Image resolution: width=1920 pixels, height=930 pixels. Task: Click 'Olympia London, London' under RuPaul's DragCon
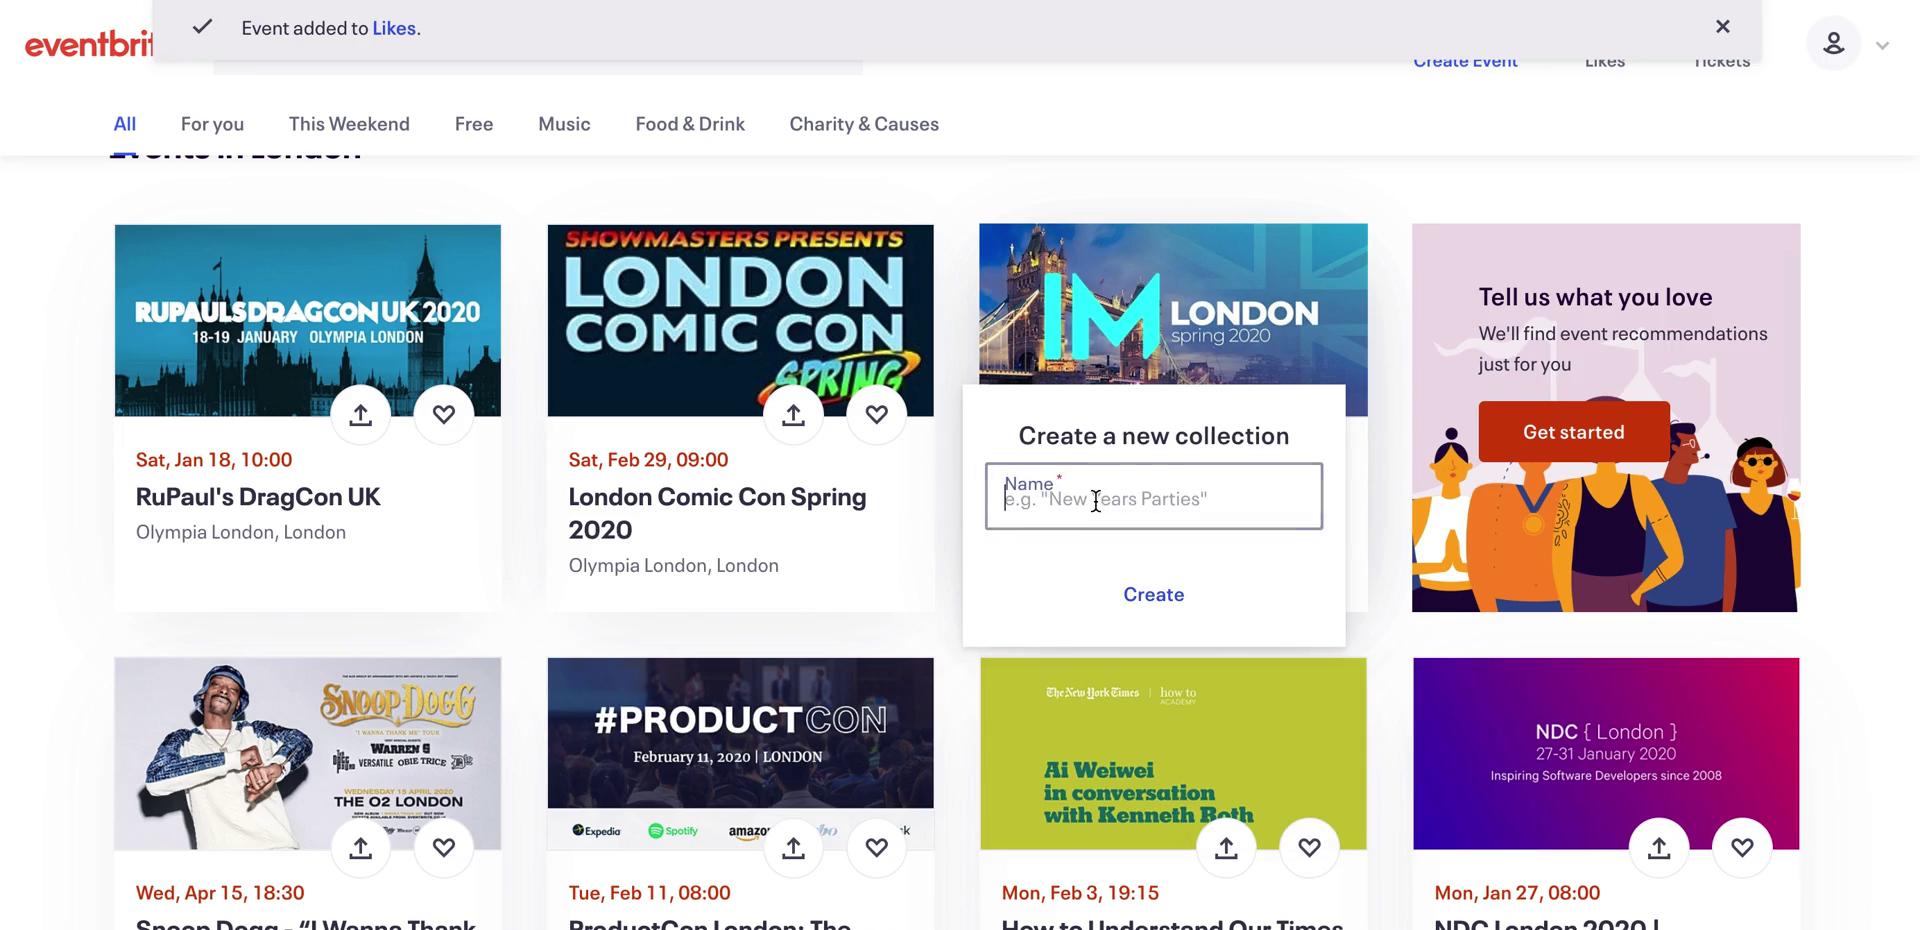tap(241, 532)
